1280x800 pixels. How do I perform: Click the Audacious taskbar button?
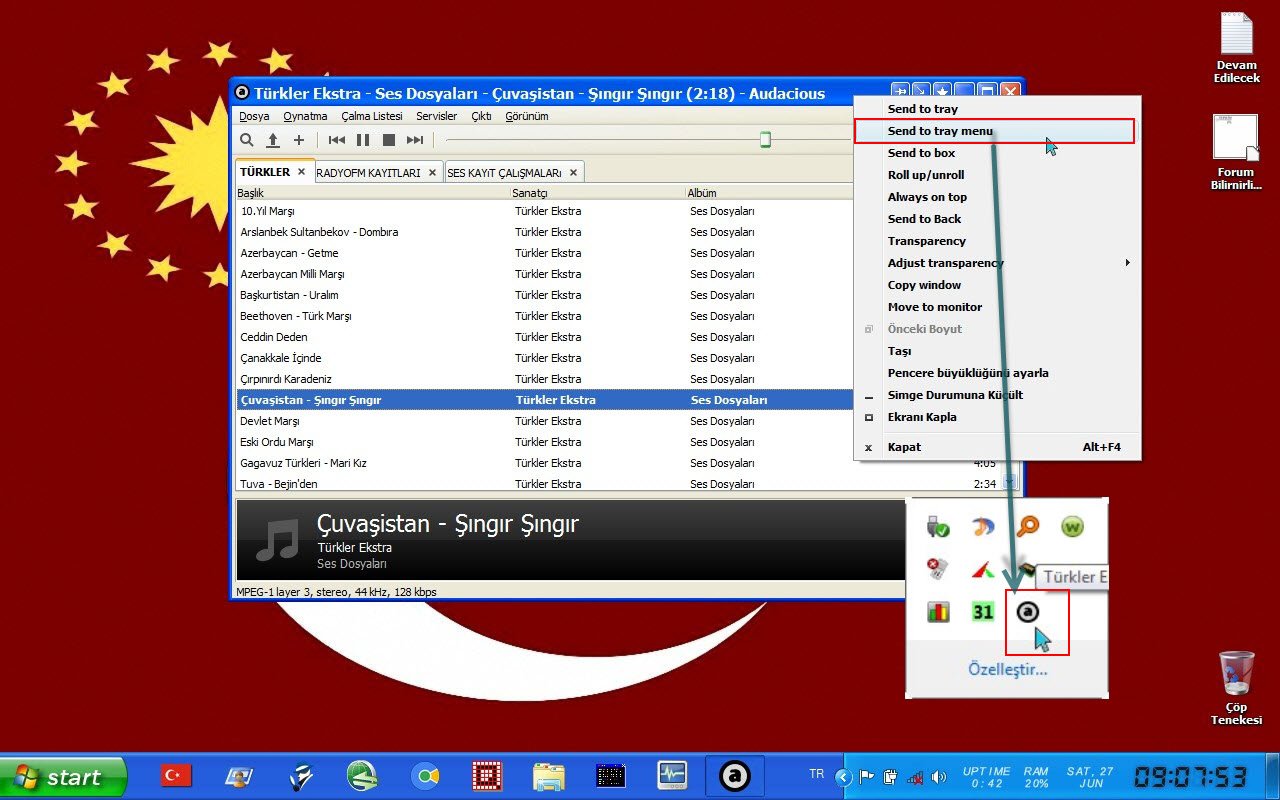tap(736, 776)
